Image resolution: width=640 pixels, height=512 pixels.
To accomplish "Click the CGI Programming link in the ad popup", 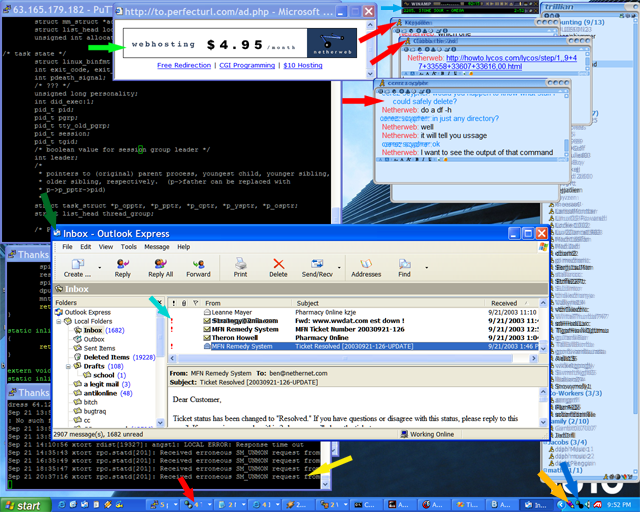I will 247,65.
